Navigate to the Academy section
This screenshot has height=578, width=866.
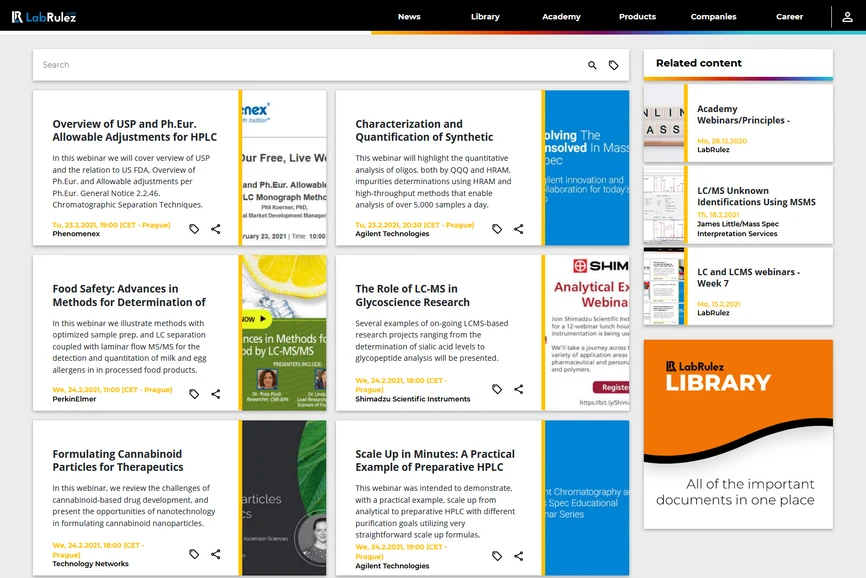pyautogui.click(x=561, y=17)
